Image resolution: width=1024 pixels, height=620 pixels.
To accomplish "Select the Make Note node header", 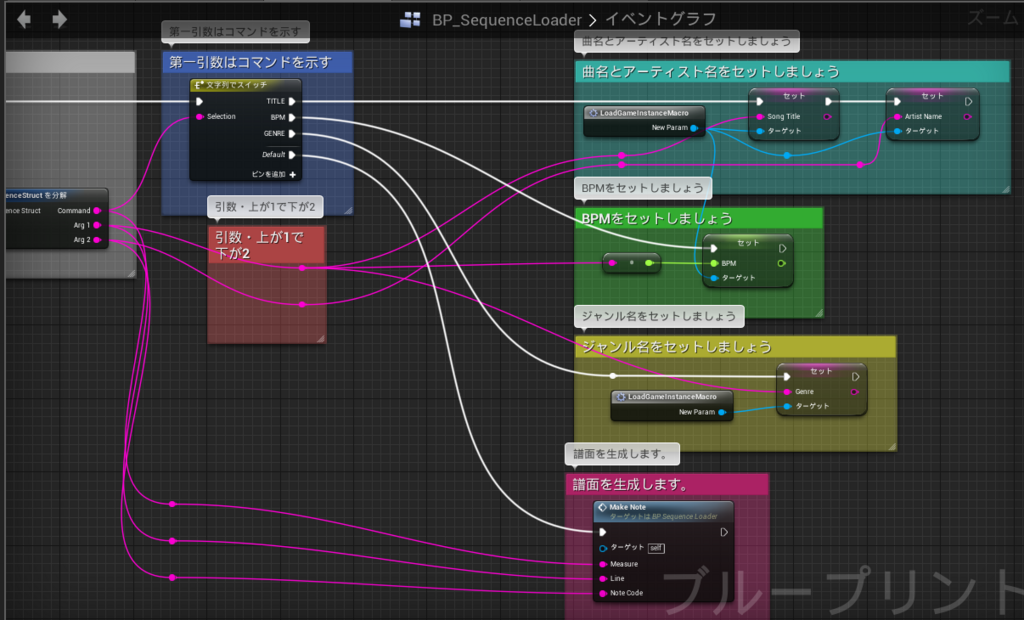I will click(x=664, y=511).
